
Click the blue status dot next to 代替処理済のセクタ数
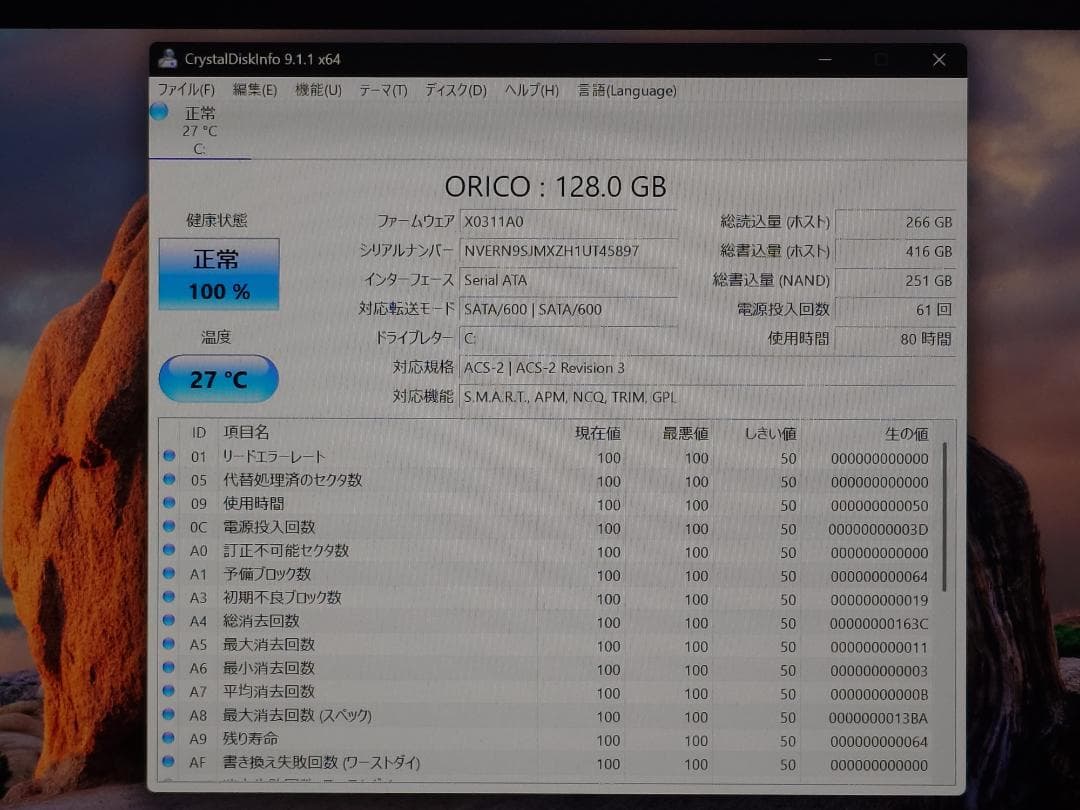[167, 481]
